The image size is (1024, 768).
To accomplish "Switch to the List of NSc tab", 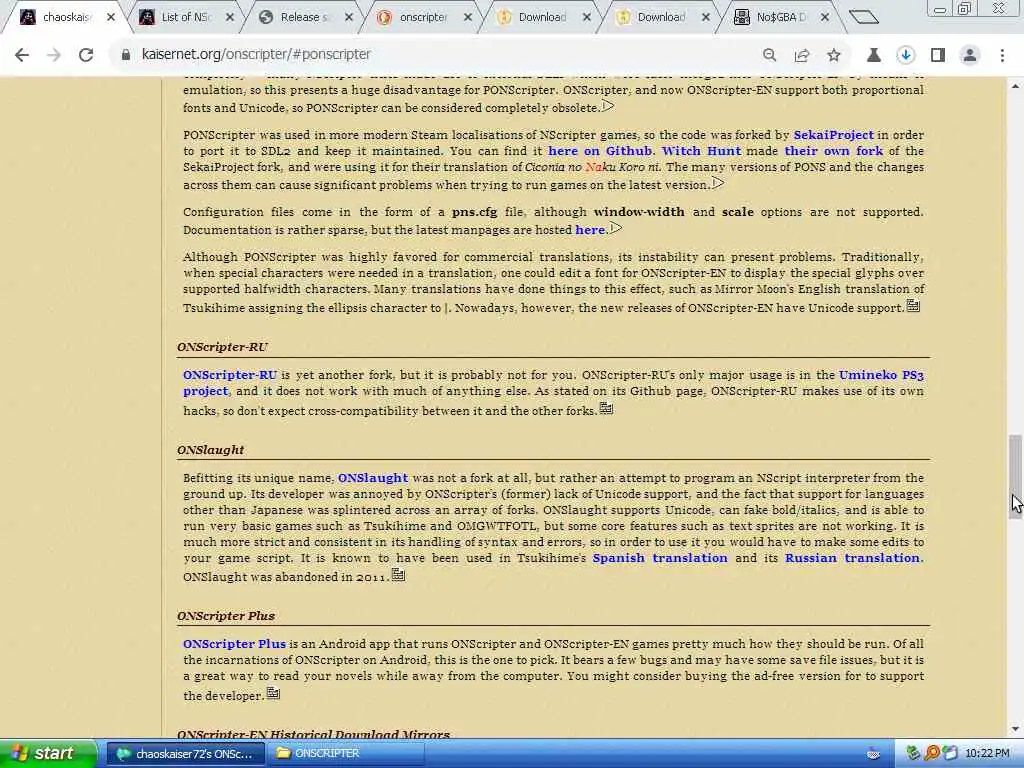I will tap(185, 17).
